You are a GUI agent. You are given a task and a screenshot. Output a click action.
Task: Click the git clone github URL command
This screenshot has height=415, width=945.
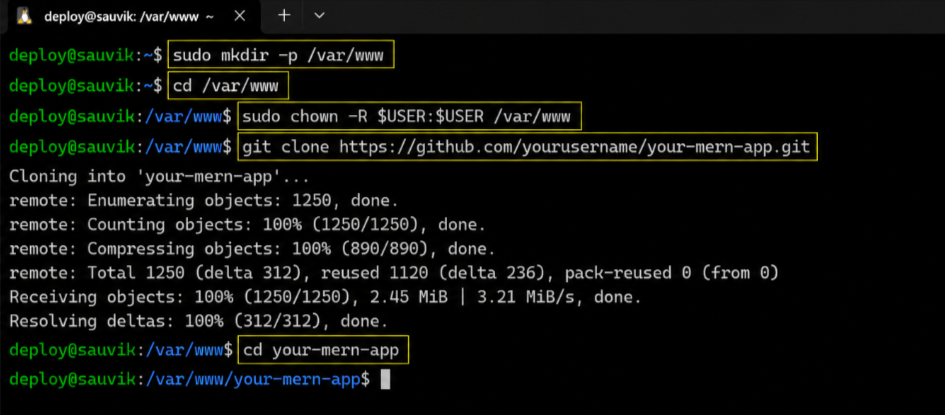[528, 147]
